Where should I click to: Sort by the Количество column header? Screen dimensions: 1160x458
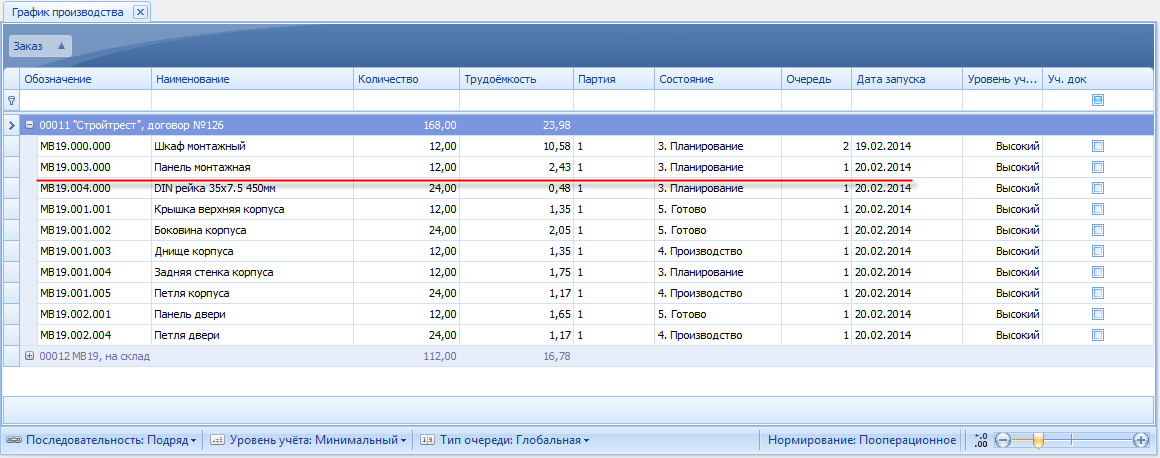tap(406, 79)
